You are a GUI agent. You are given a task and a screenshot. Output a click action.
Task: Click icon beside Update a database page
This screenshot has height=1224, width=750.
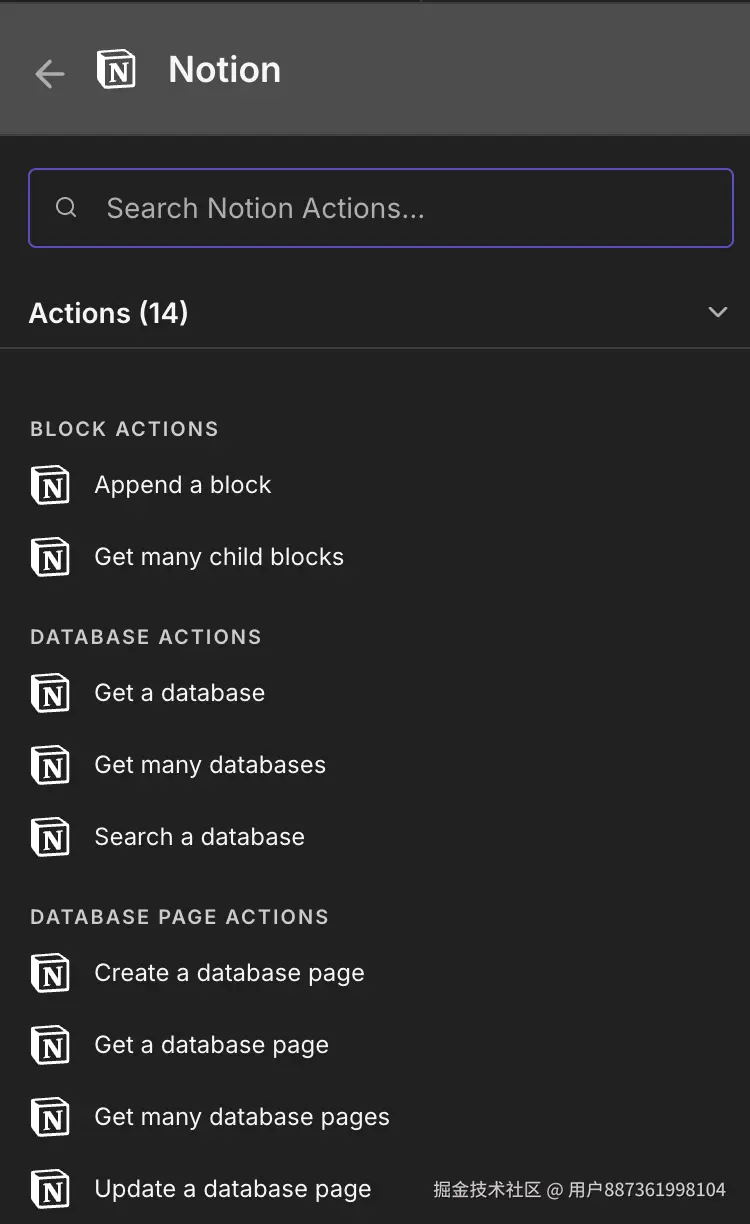pyautogui.click(x=50, y=1189)
